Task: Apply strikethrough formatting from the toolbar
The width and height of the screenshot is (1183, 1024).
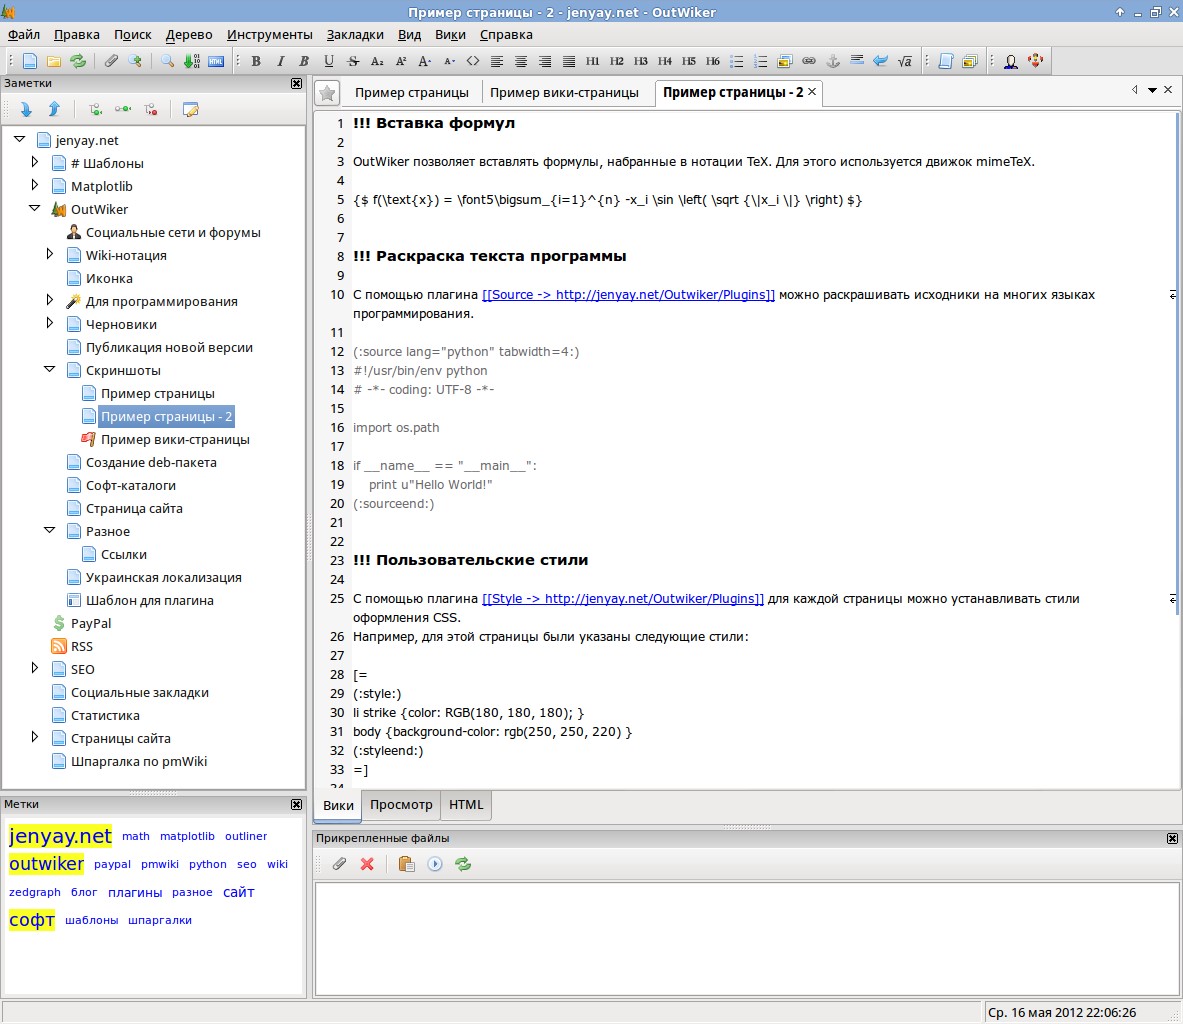Action: (353, 61)
